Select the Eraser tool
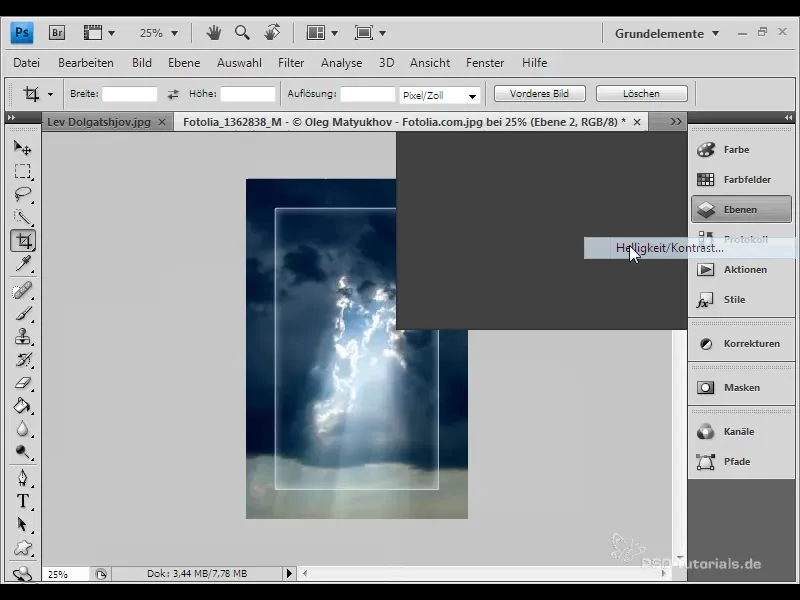The width and height of the screenshot is (800, 600). coord(22,383)
